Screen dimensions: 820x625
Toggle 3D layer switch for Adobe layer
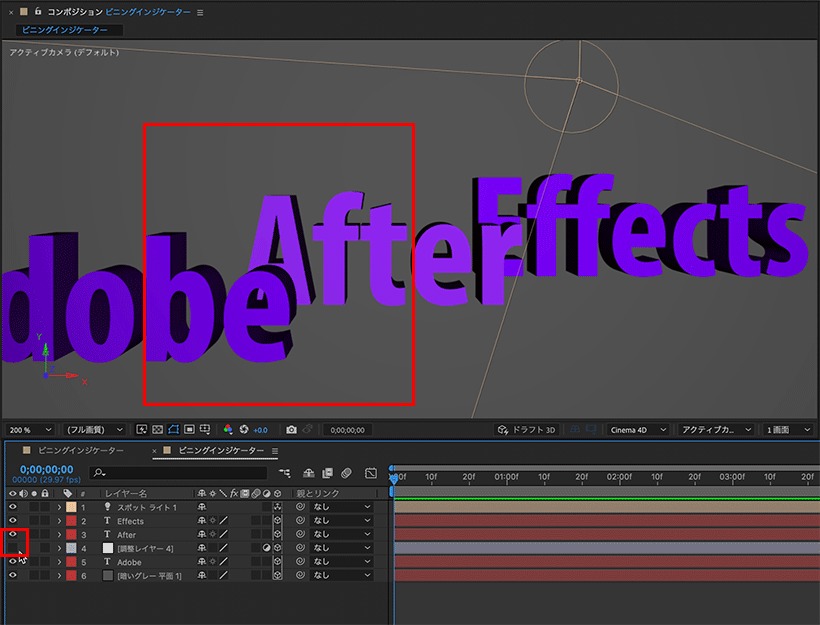point(277,561)
